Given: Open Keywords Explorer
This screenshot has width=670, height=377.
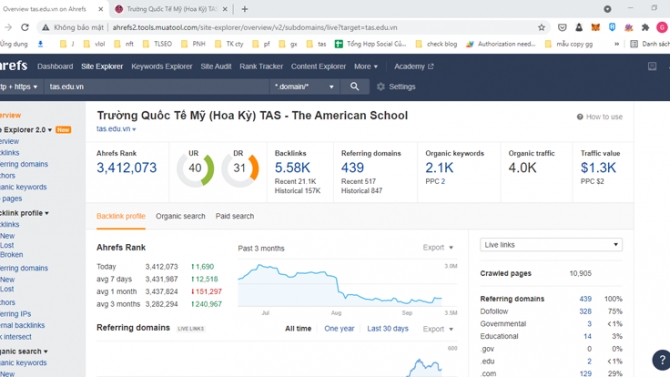Looking at the screenshot, I should (162, 66).
